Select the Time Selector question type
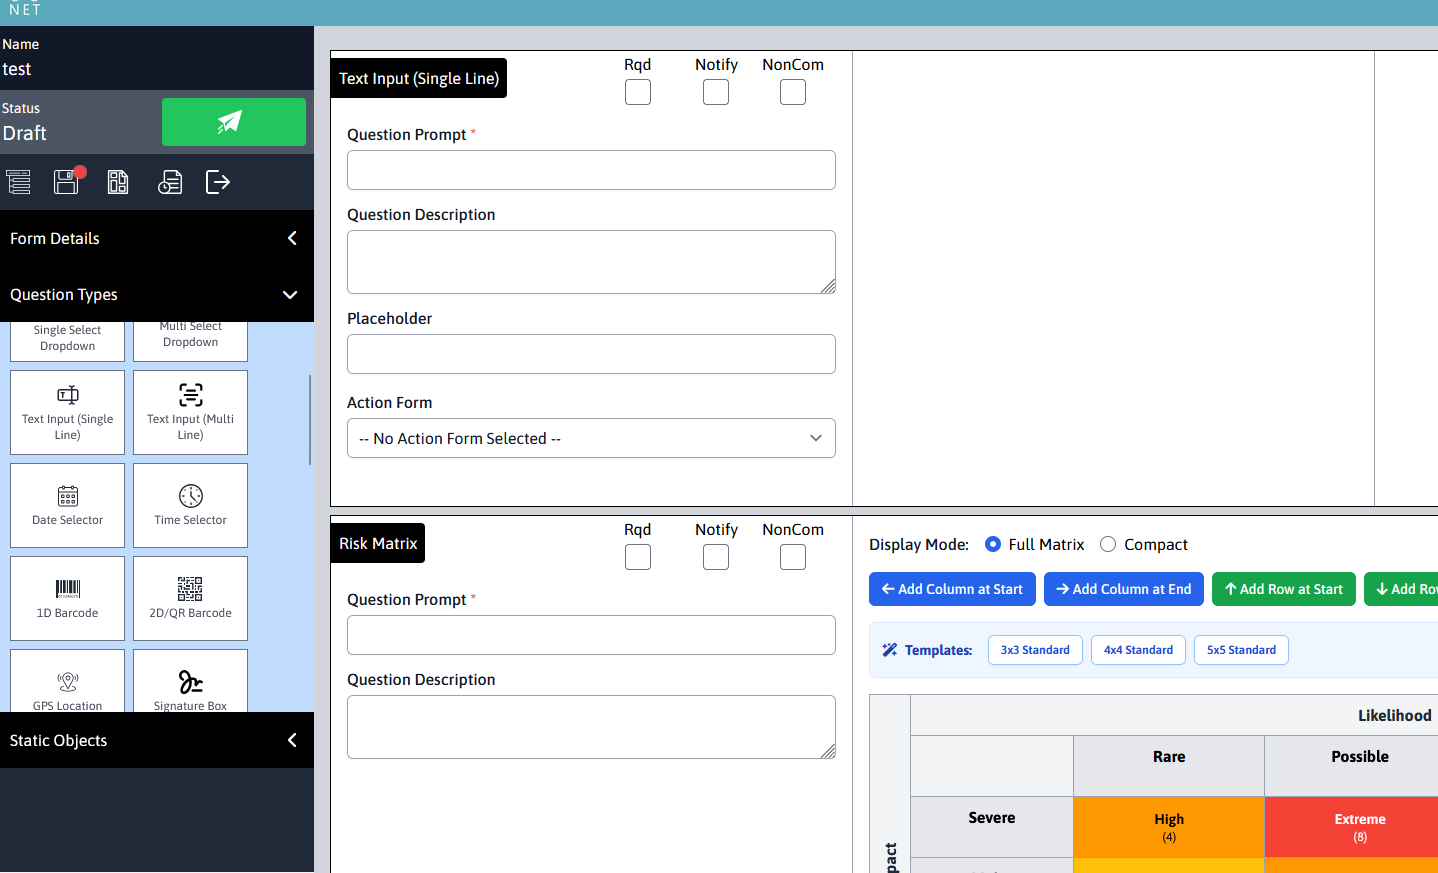The width and height of the screenshot is (1438, 873). (190, 505)
